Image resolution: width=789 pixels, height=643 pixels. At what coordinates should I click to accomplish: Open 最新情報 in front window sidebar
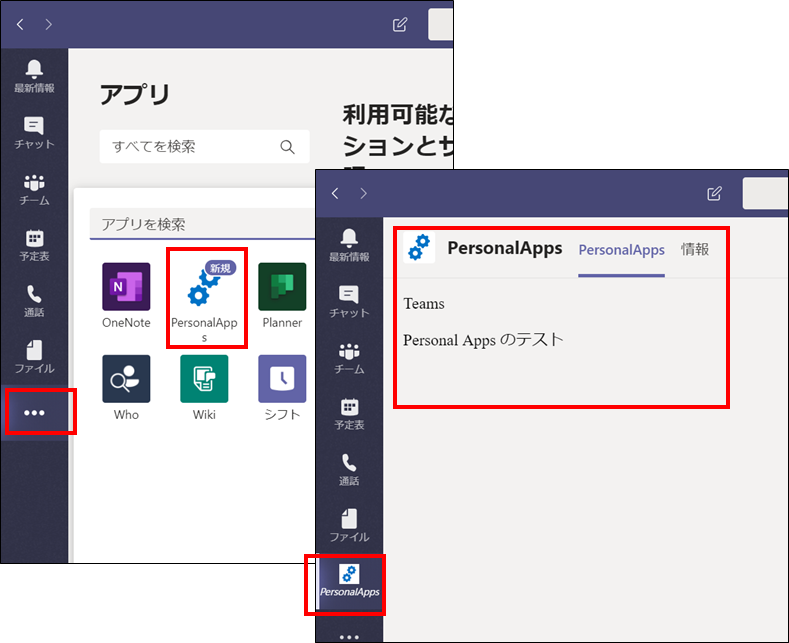tap(349, 245)
